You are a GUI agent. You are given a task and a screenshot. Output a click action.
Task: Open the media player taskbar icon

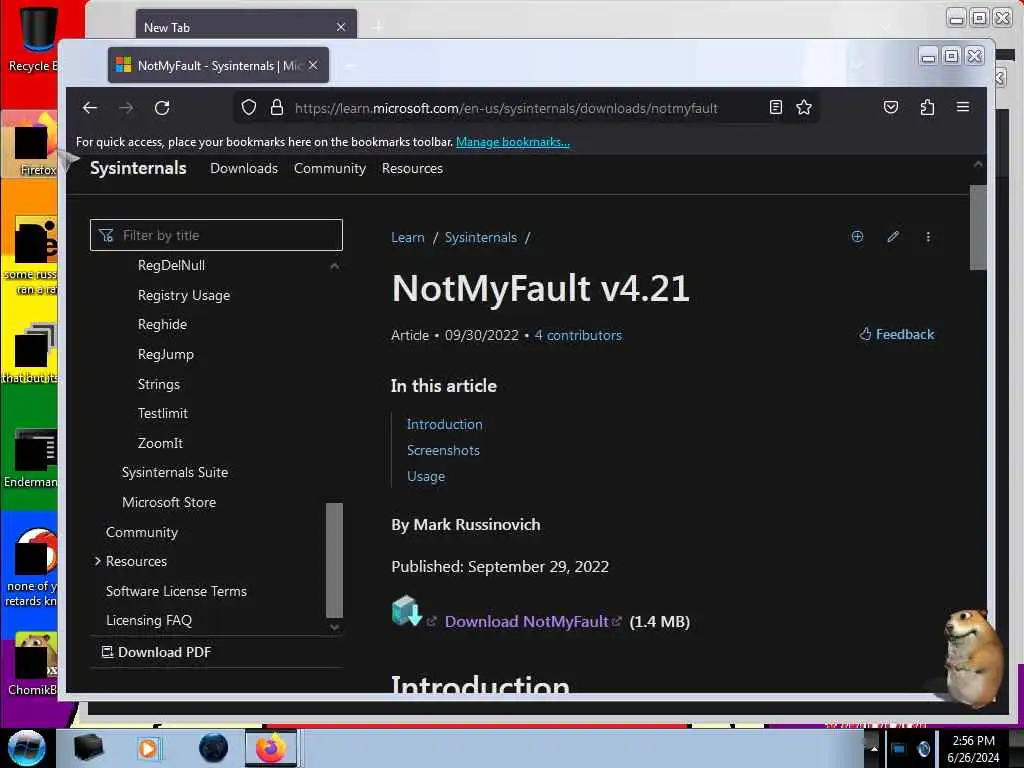tap(148, 748)
